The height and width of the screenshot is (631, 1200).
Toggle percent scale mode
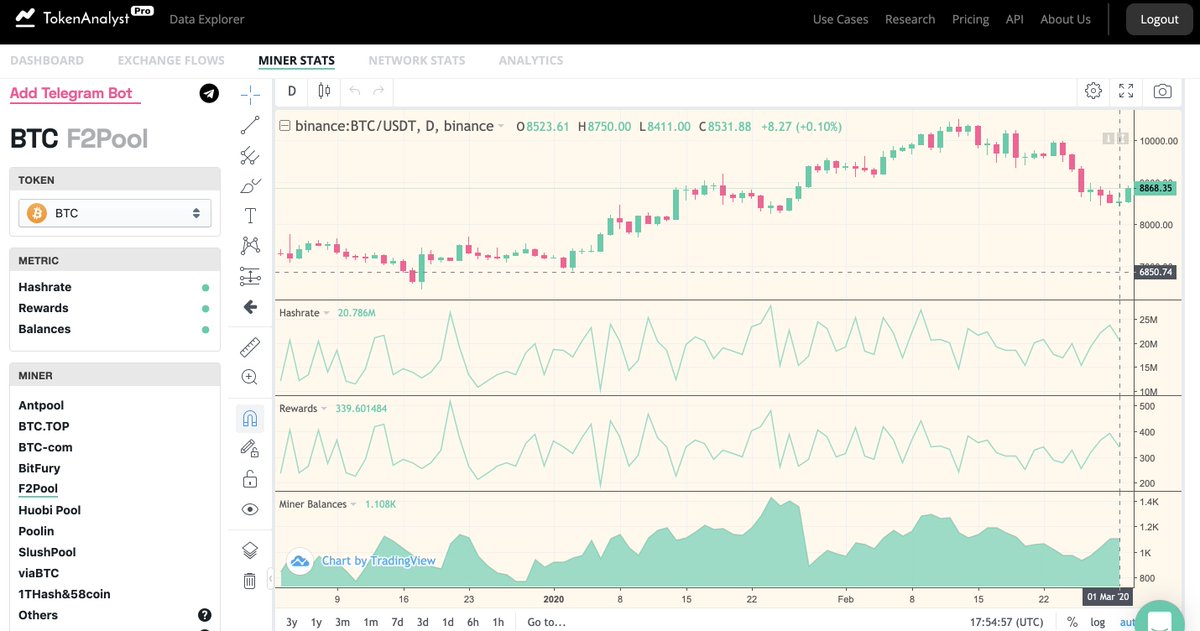[x=1072, y=622]
